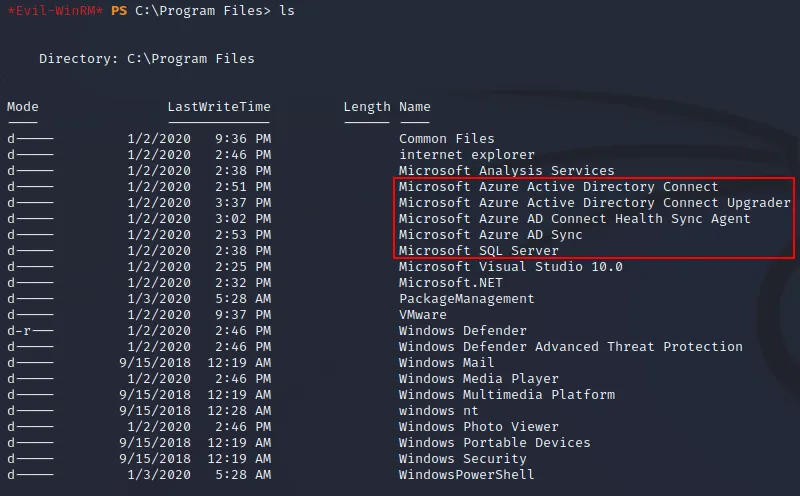Click the 1/3/2020 date of WindowsPowerShell row
The width and height of the screenshot is (800, 496).
pyautogui.click(x=159, y=475)
